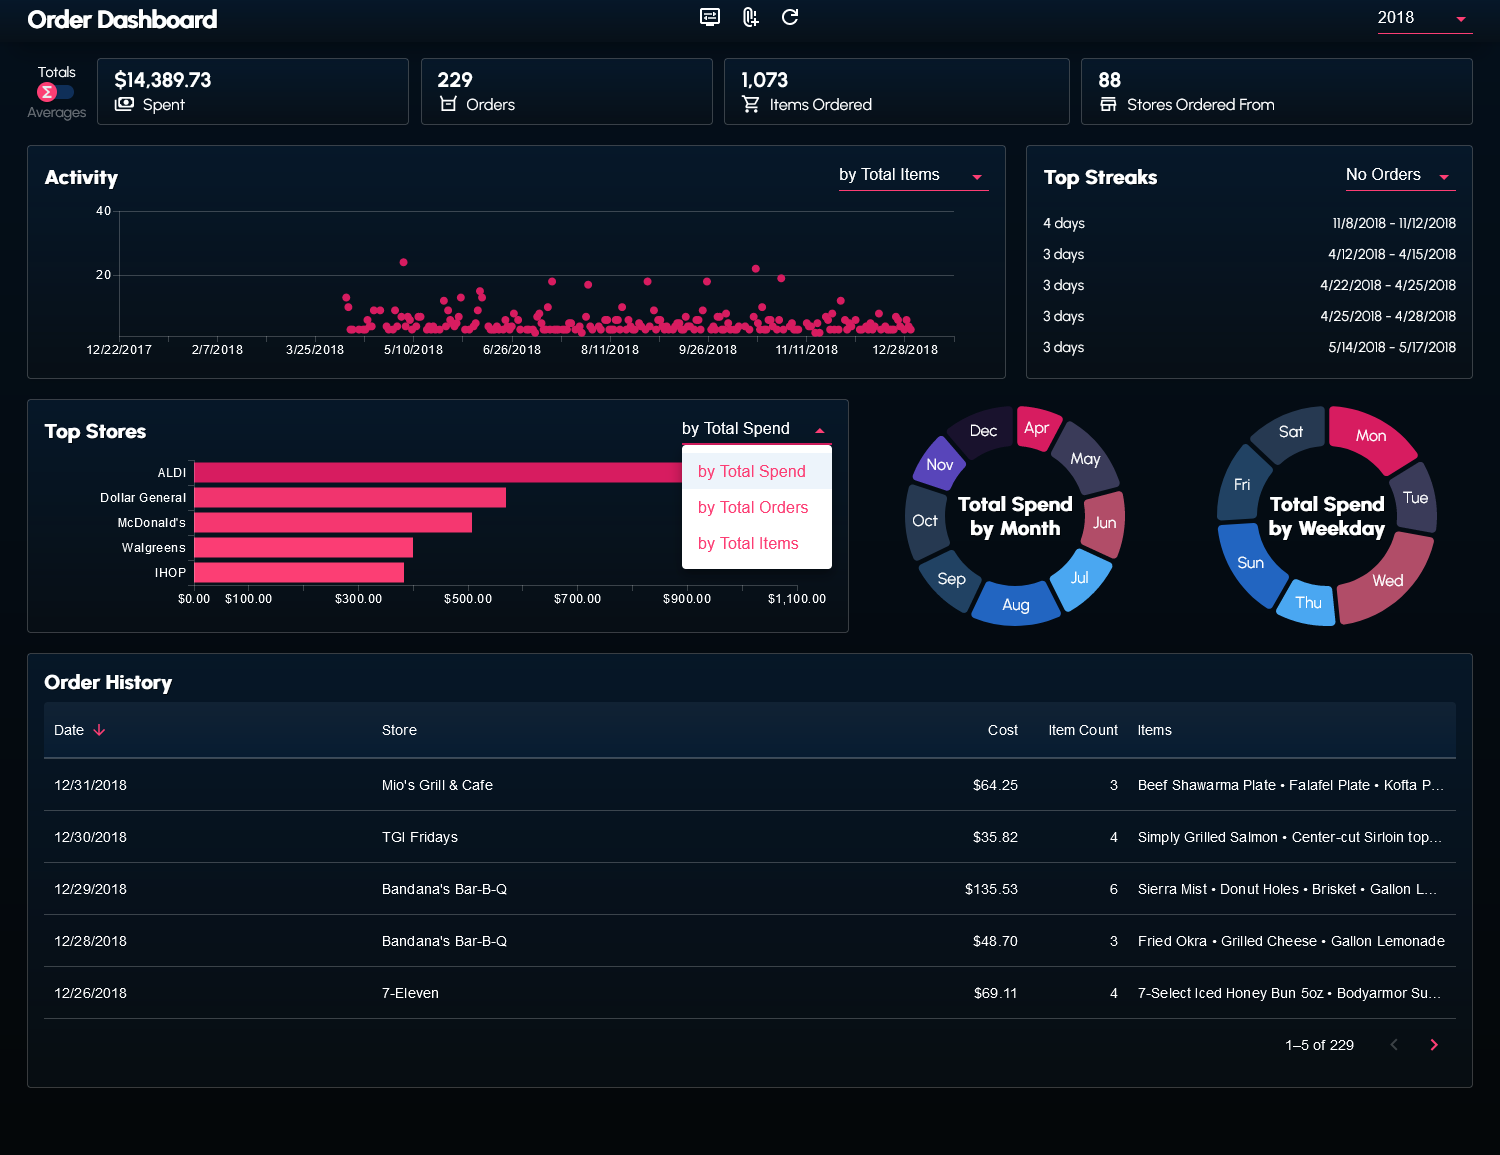Click the previous page arrow in Order History
1500x1155 pixels.
pos(1394,1045)
